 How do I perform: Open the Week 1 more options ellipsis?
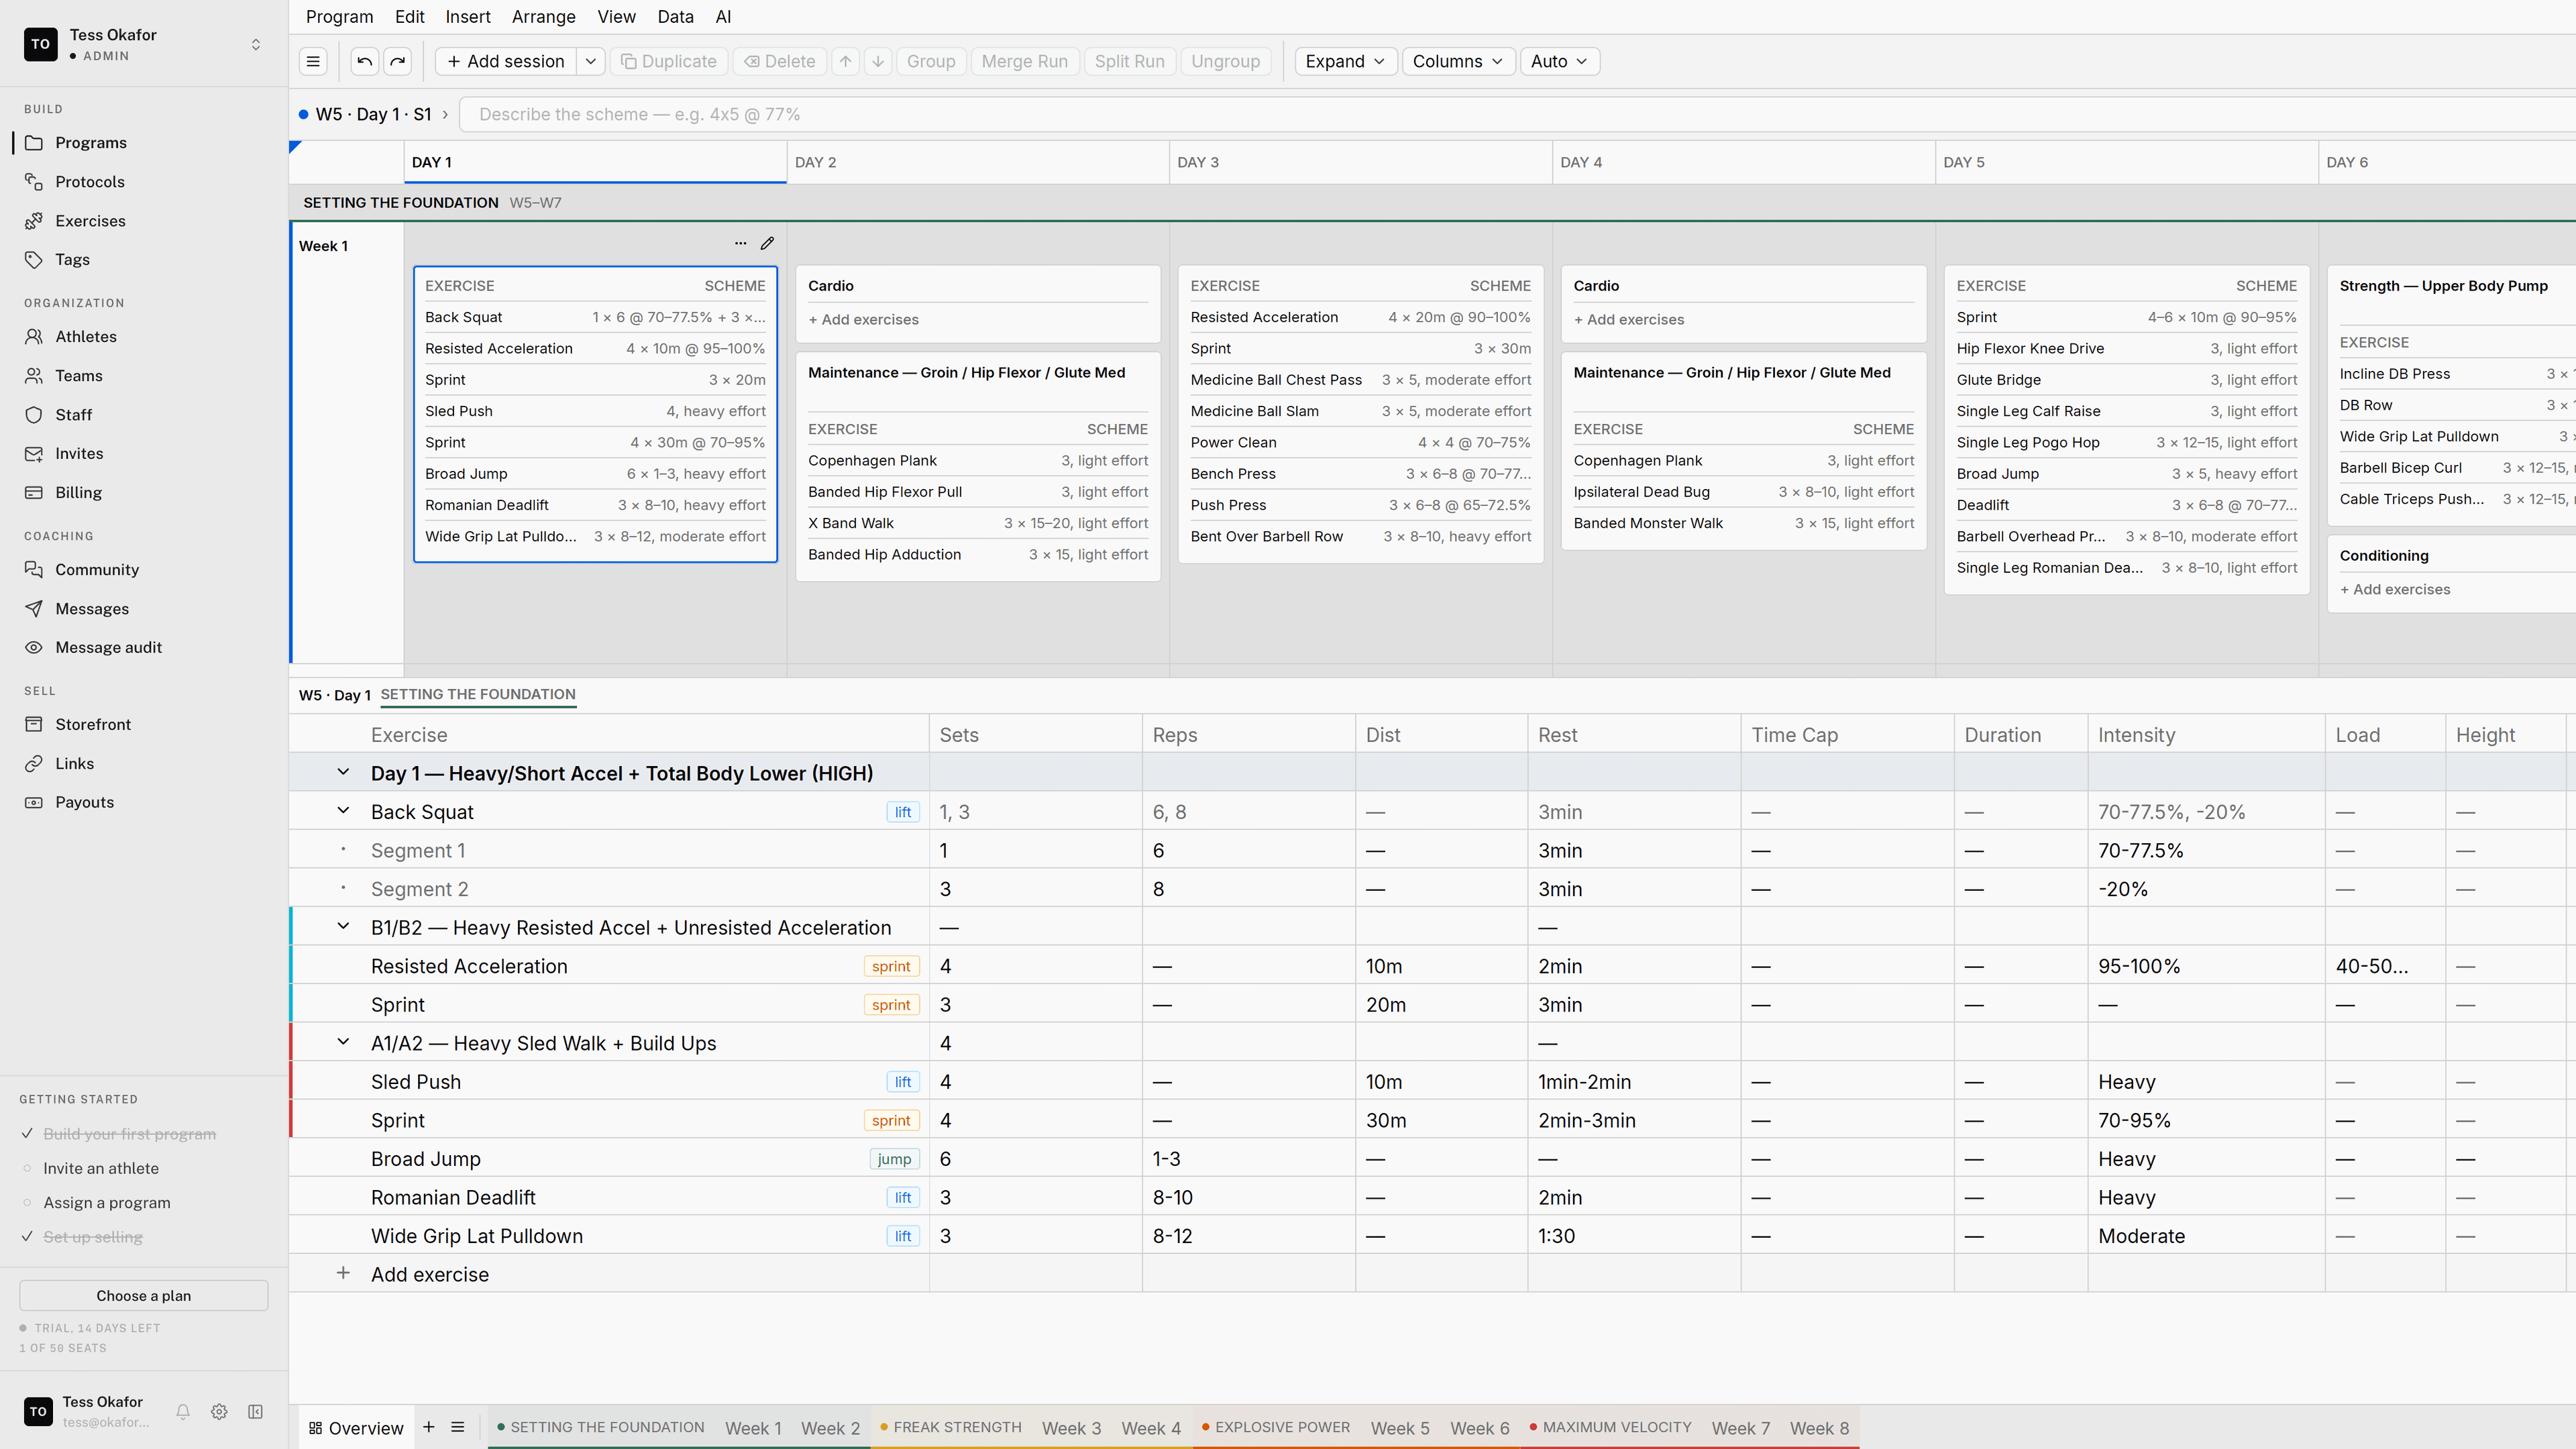click(740, 243)
